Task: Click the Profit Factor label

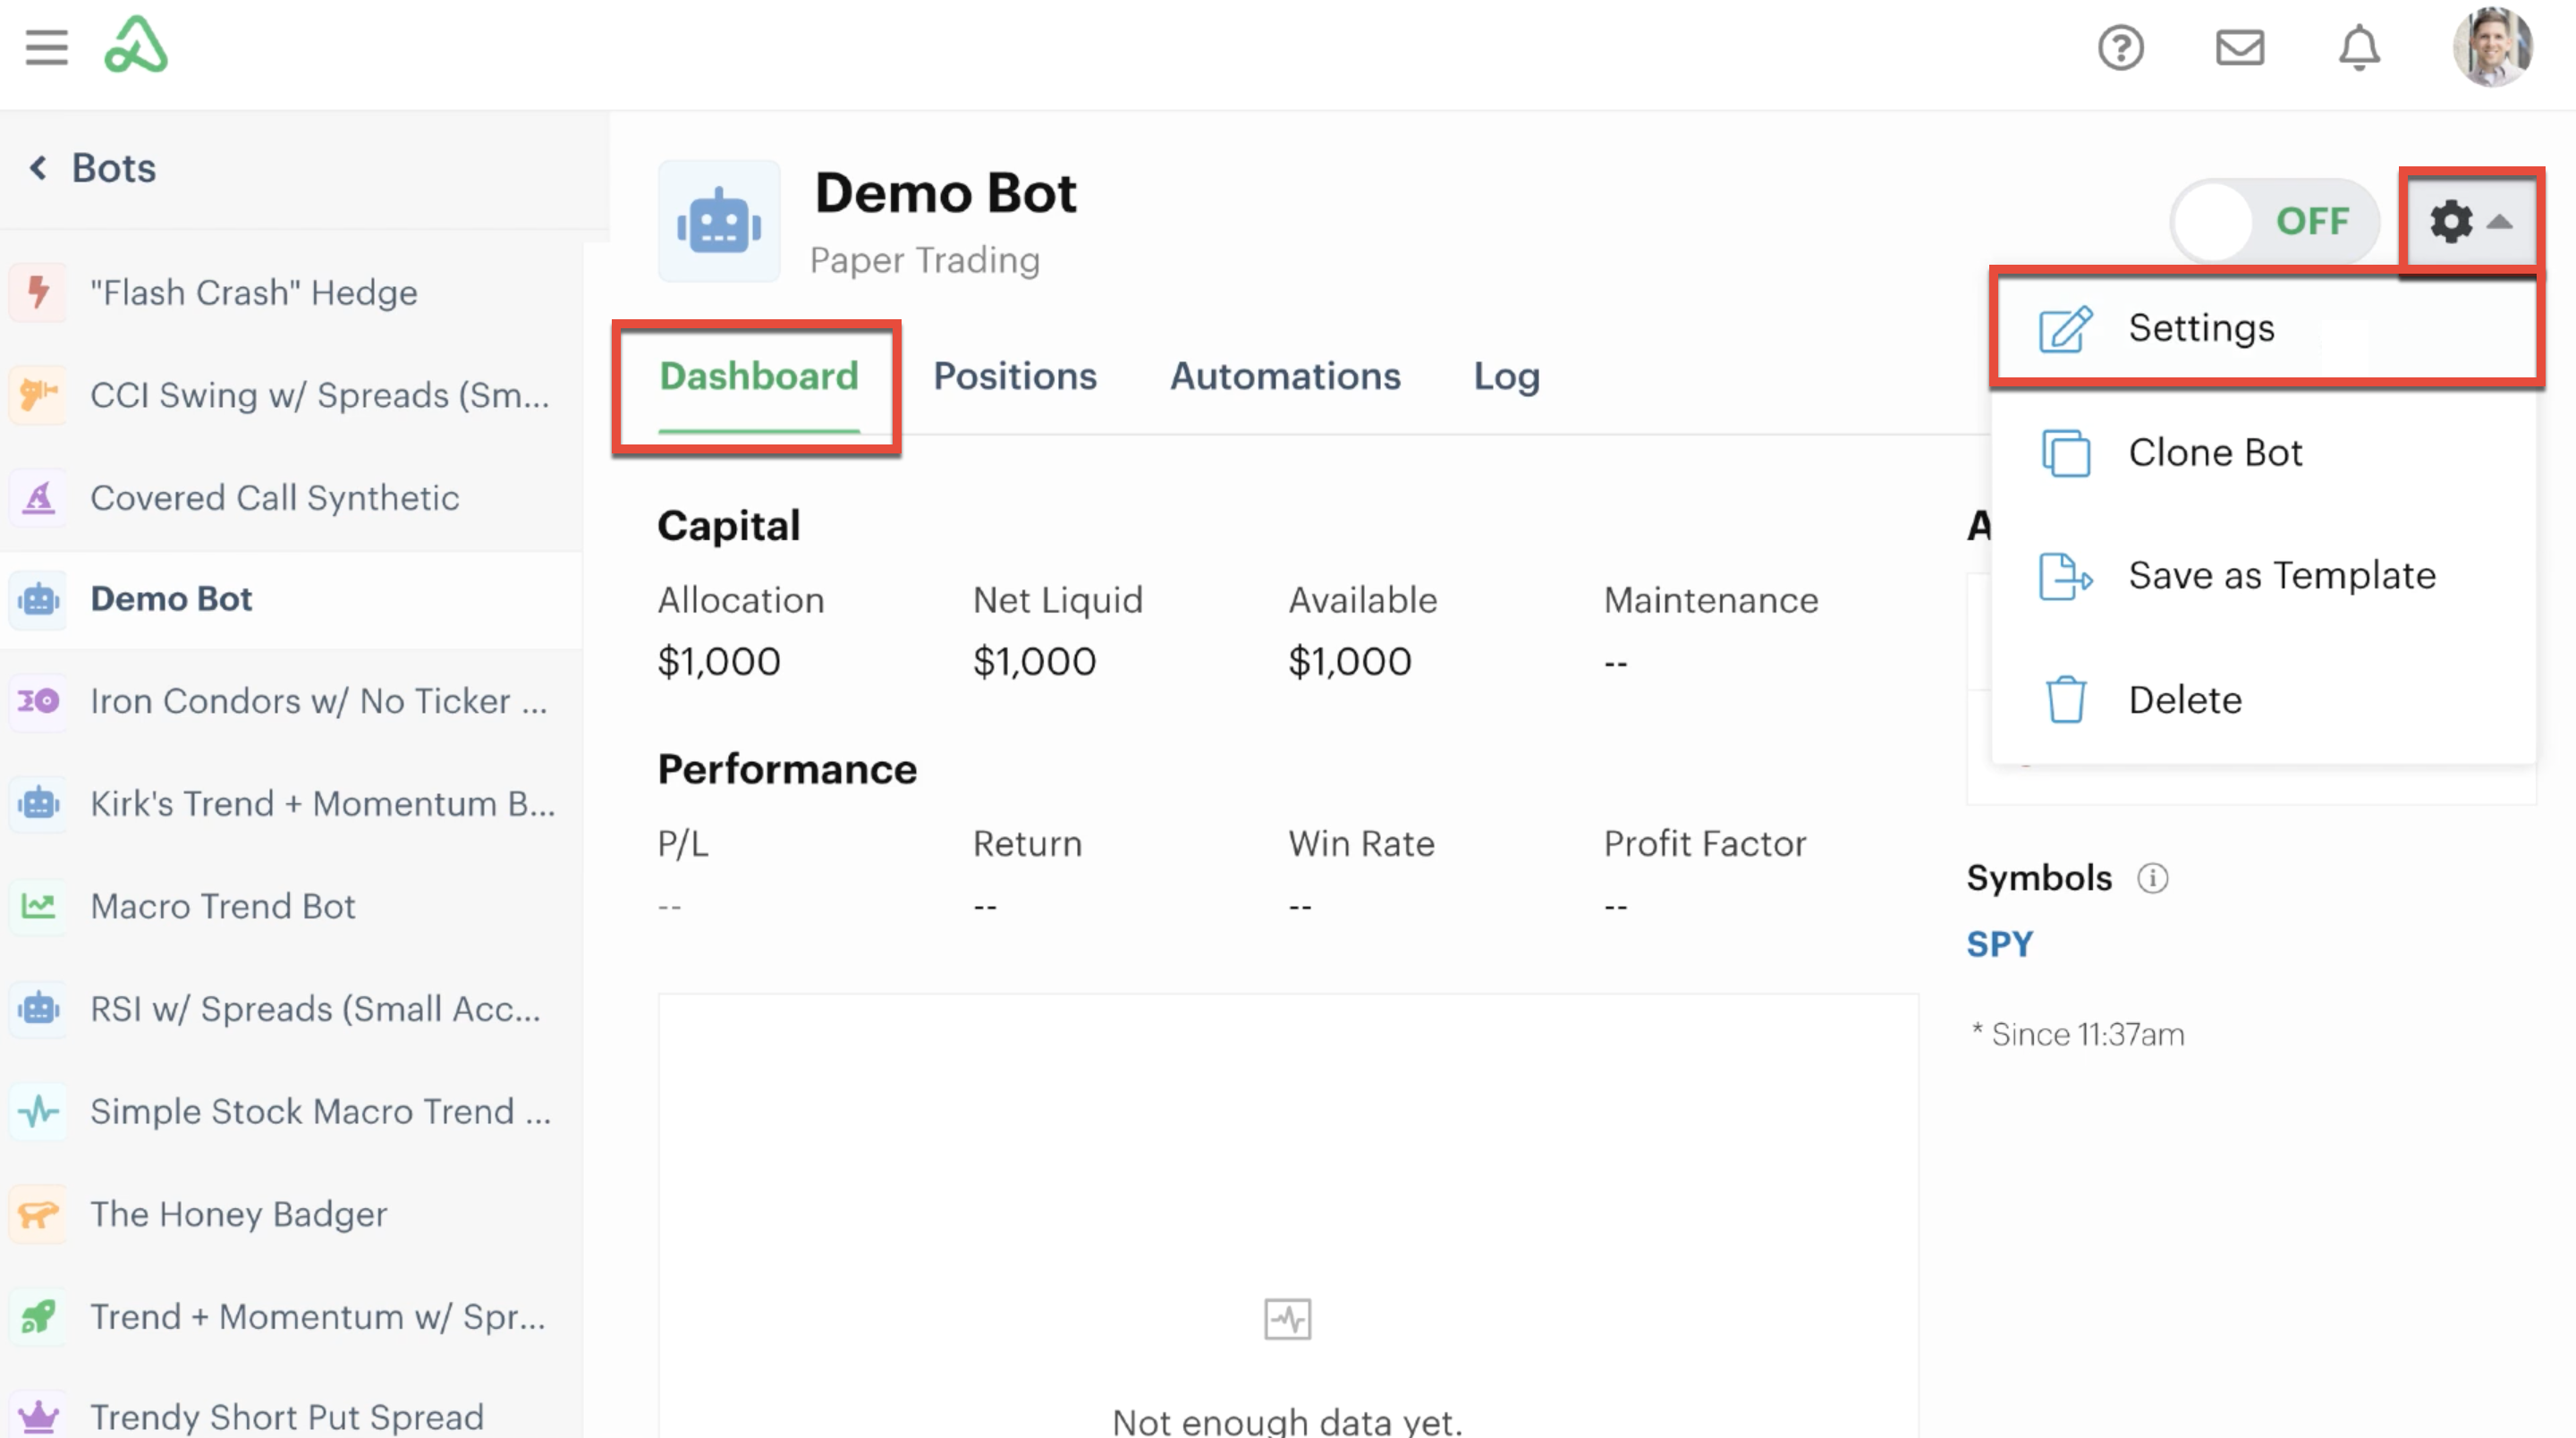Action: pyautogui.click(x=1705, y=843)
